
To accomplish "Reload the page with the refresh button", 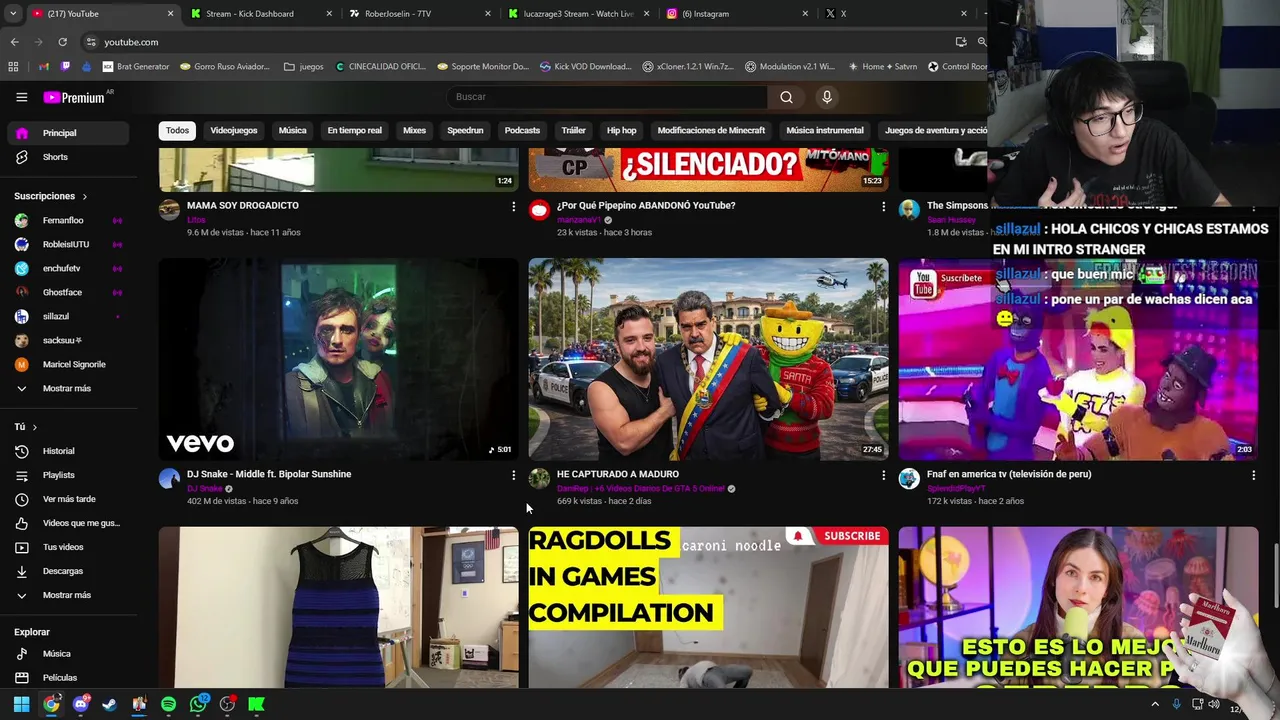I will pyautogui.click(x=62, y=42).
